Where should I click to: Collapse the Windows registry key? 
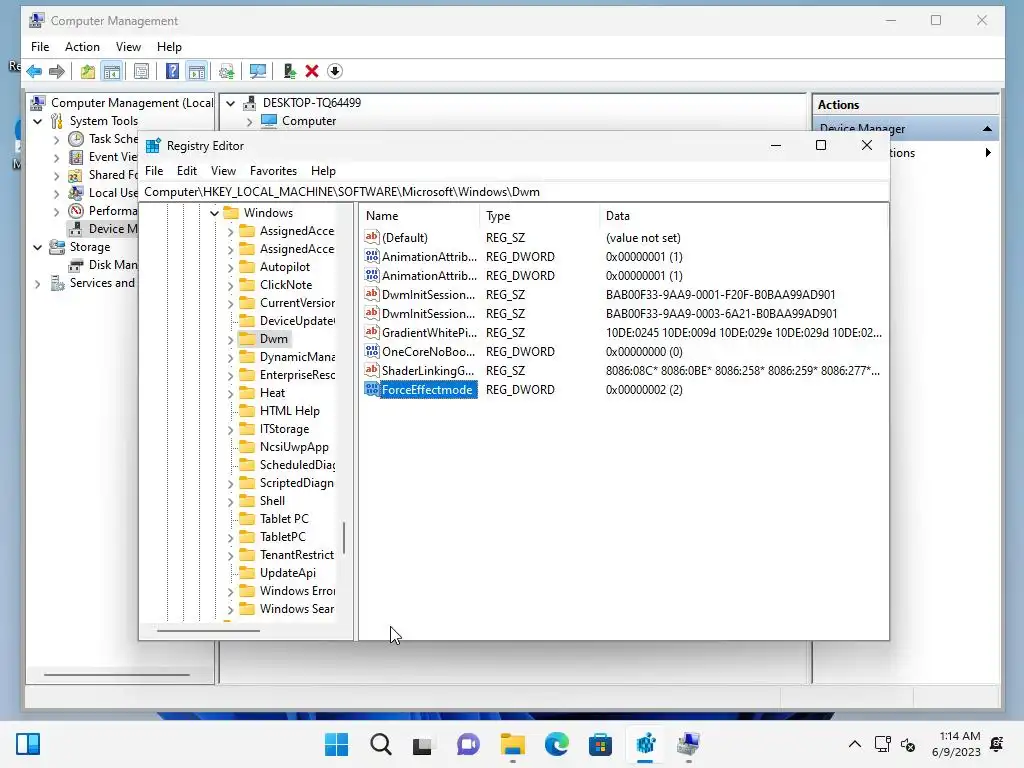pyautogui.click(x=214, y=213)
